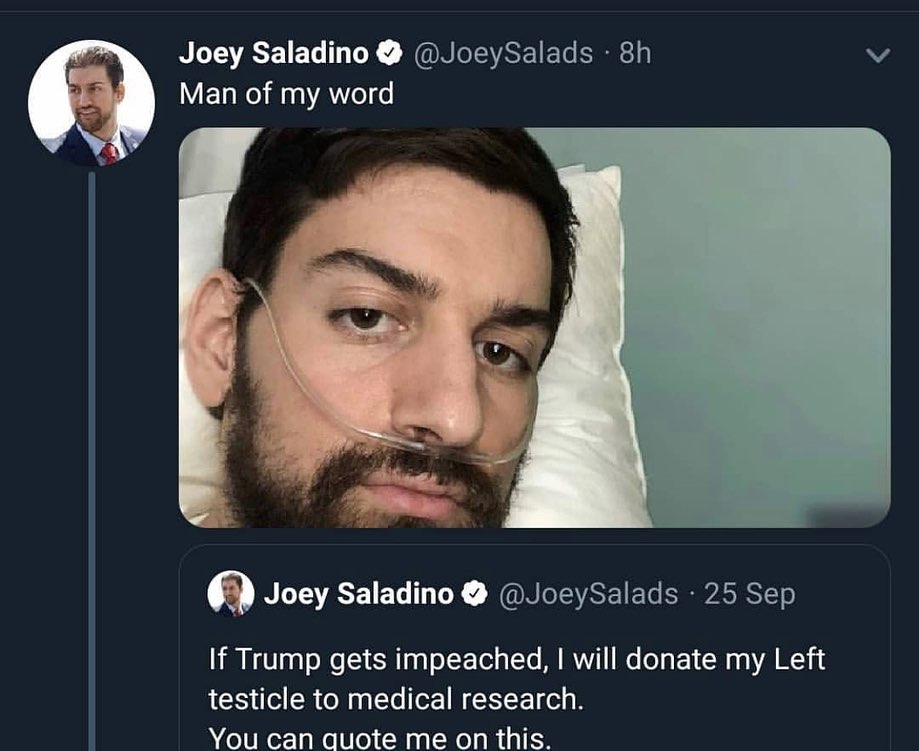
Task: Click the "If Trump gets impeached" quoted text line
Action: click(517, 660)
